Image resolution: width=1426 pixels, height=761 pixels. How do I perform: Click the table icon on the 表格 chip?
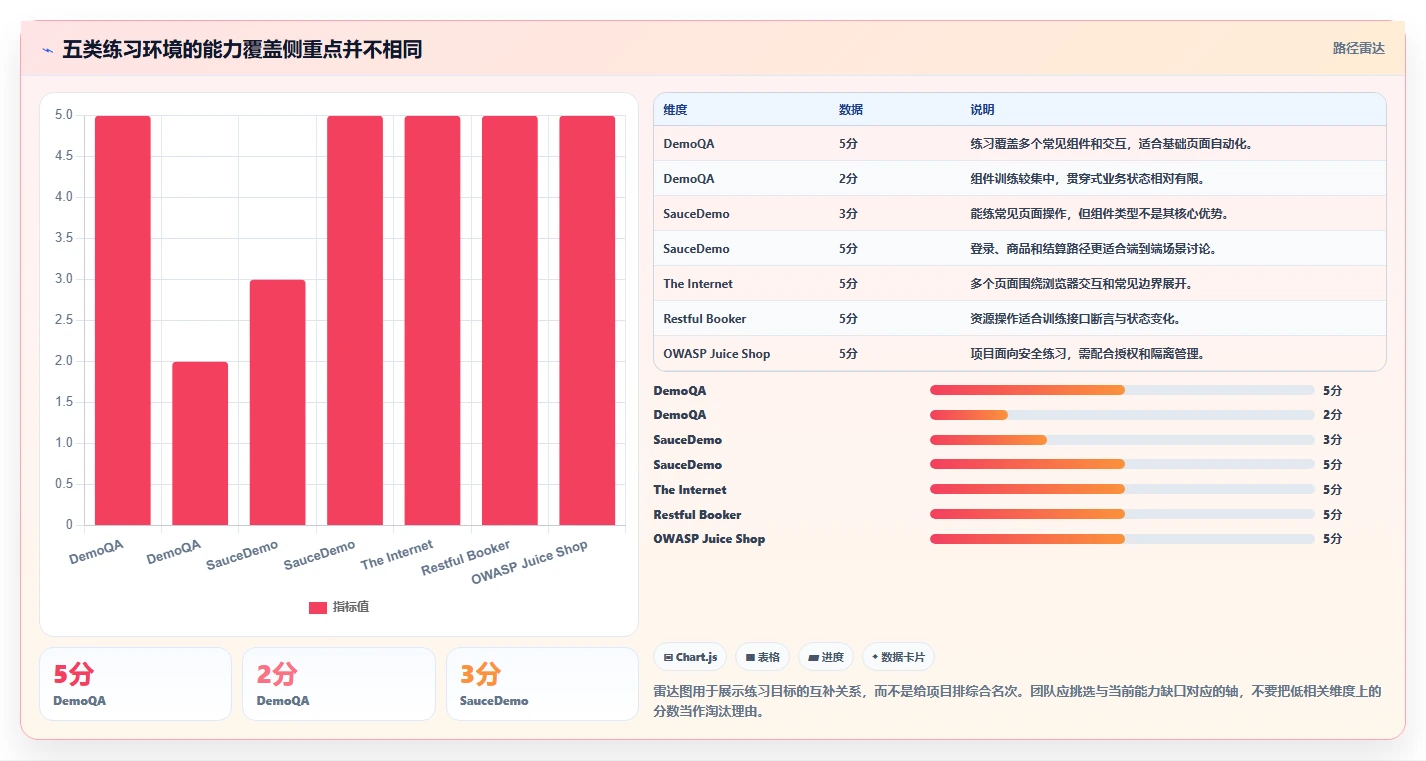pos(750,658)
